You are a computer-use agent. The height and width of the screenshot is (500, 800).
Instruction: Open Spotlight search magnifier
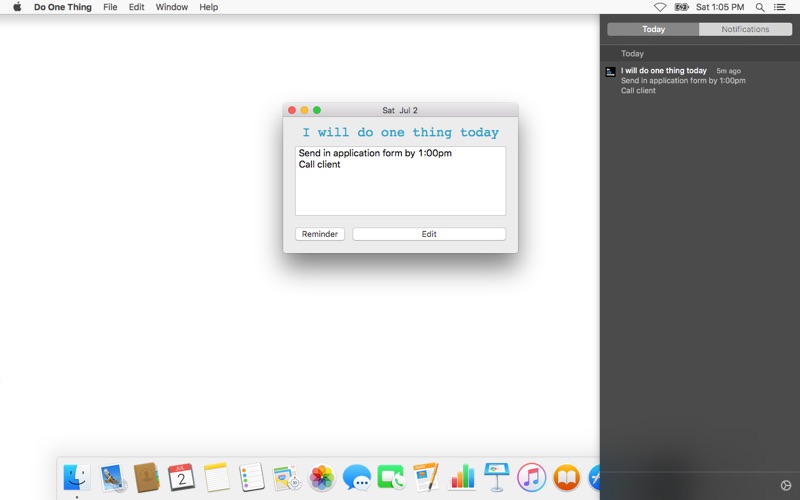[760, 7]
